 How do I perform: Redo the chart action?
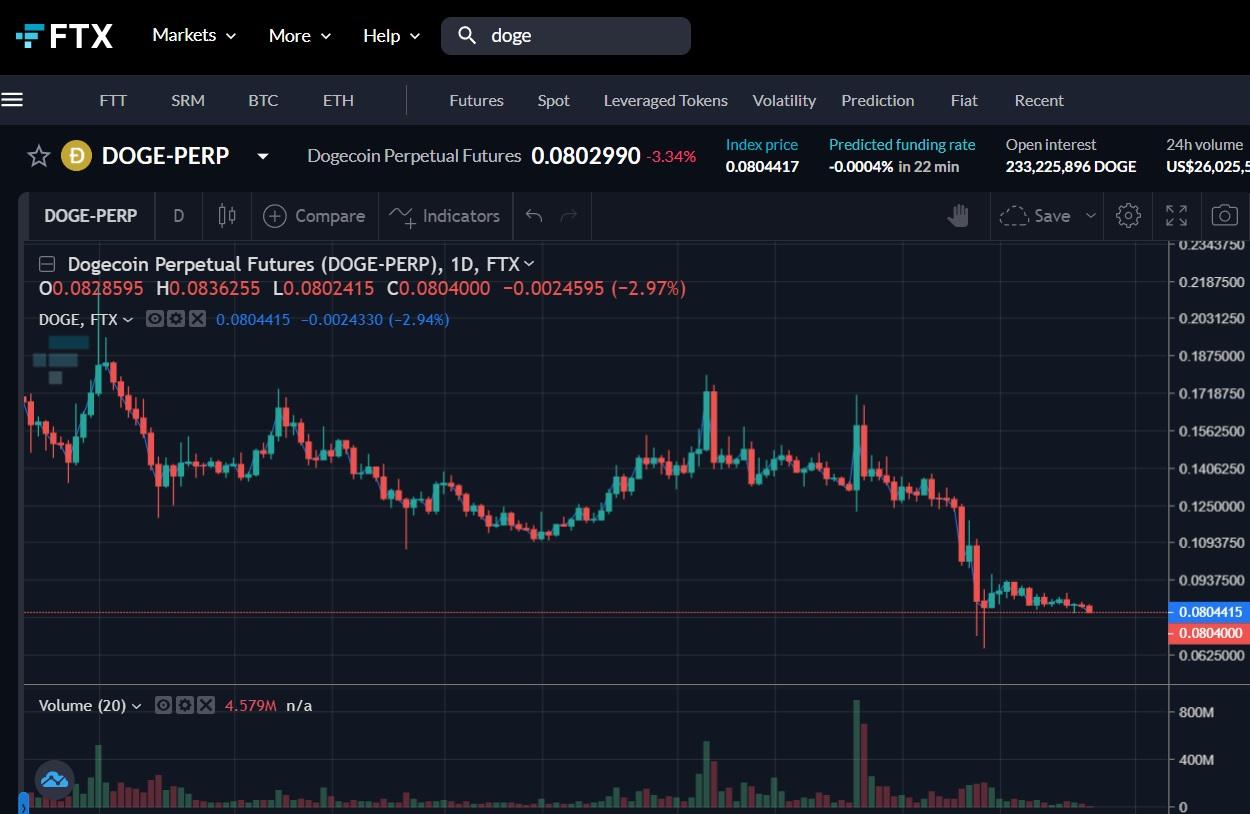pyautogui.click(x=569, y=216)
